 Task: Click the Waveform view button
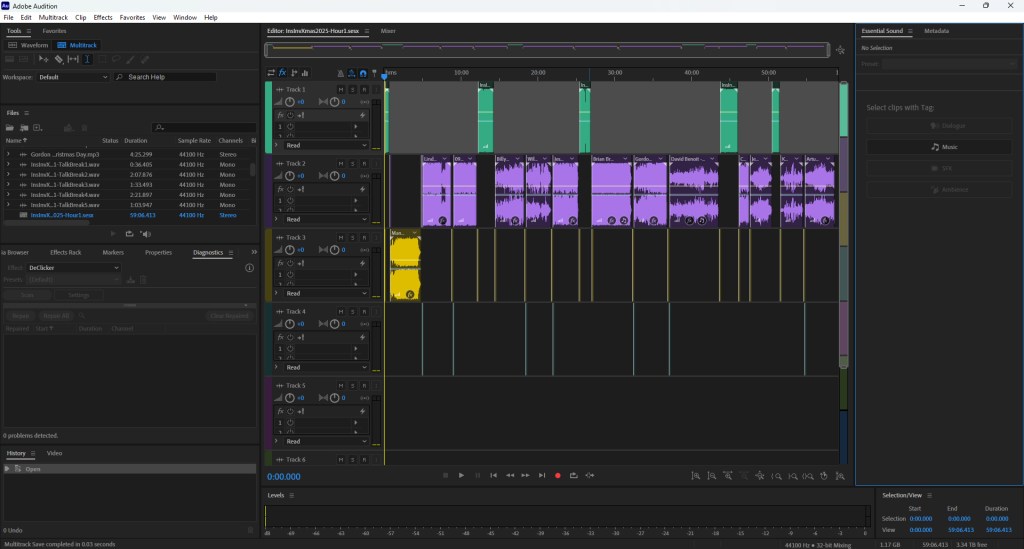[x=30, y=45]
